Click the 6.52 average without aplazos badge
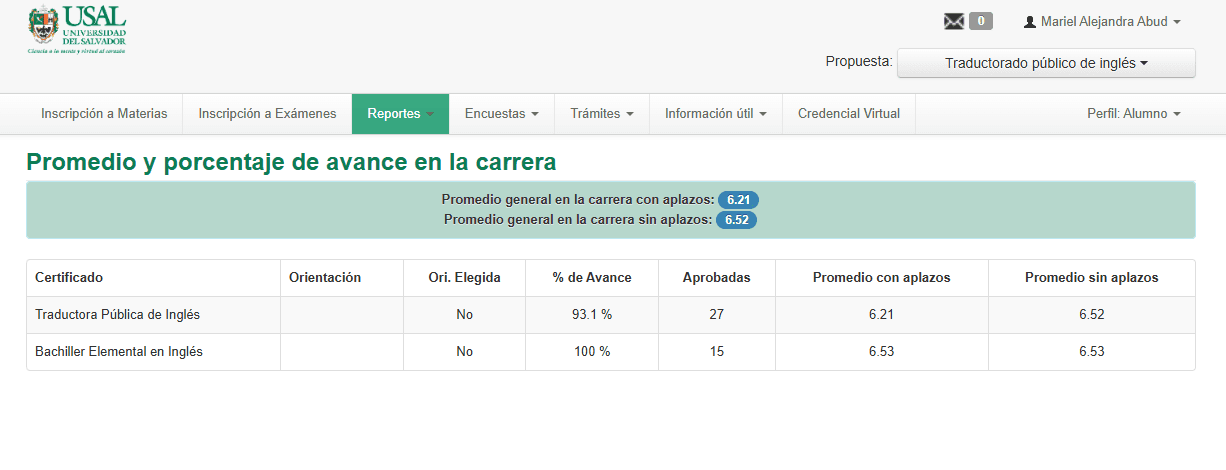Viewport: 1226px width, 470px height. 737,220
